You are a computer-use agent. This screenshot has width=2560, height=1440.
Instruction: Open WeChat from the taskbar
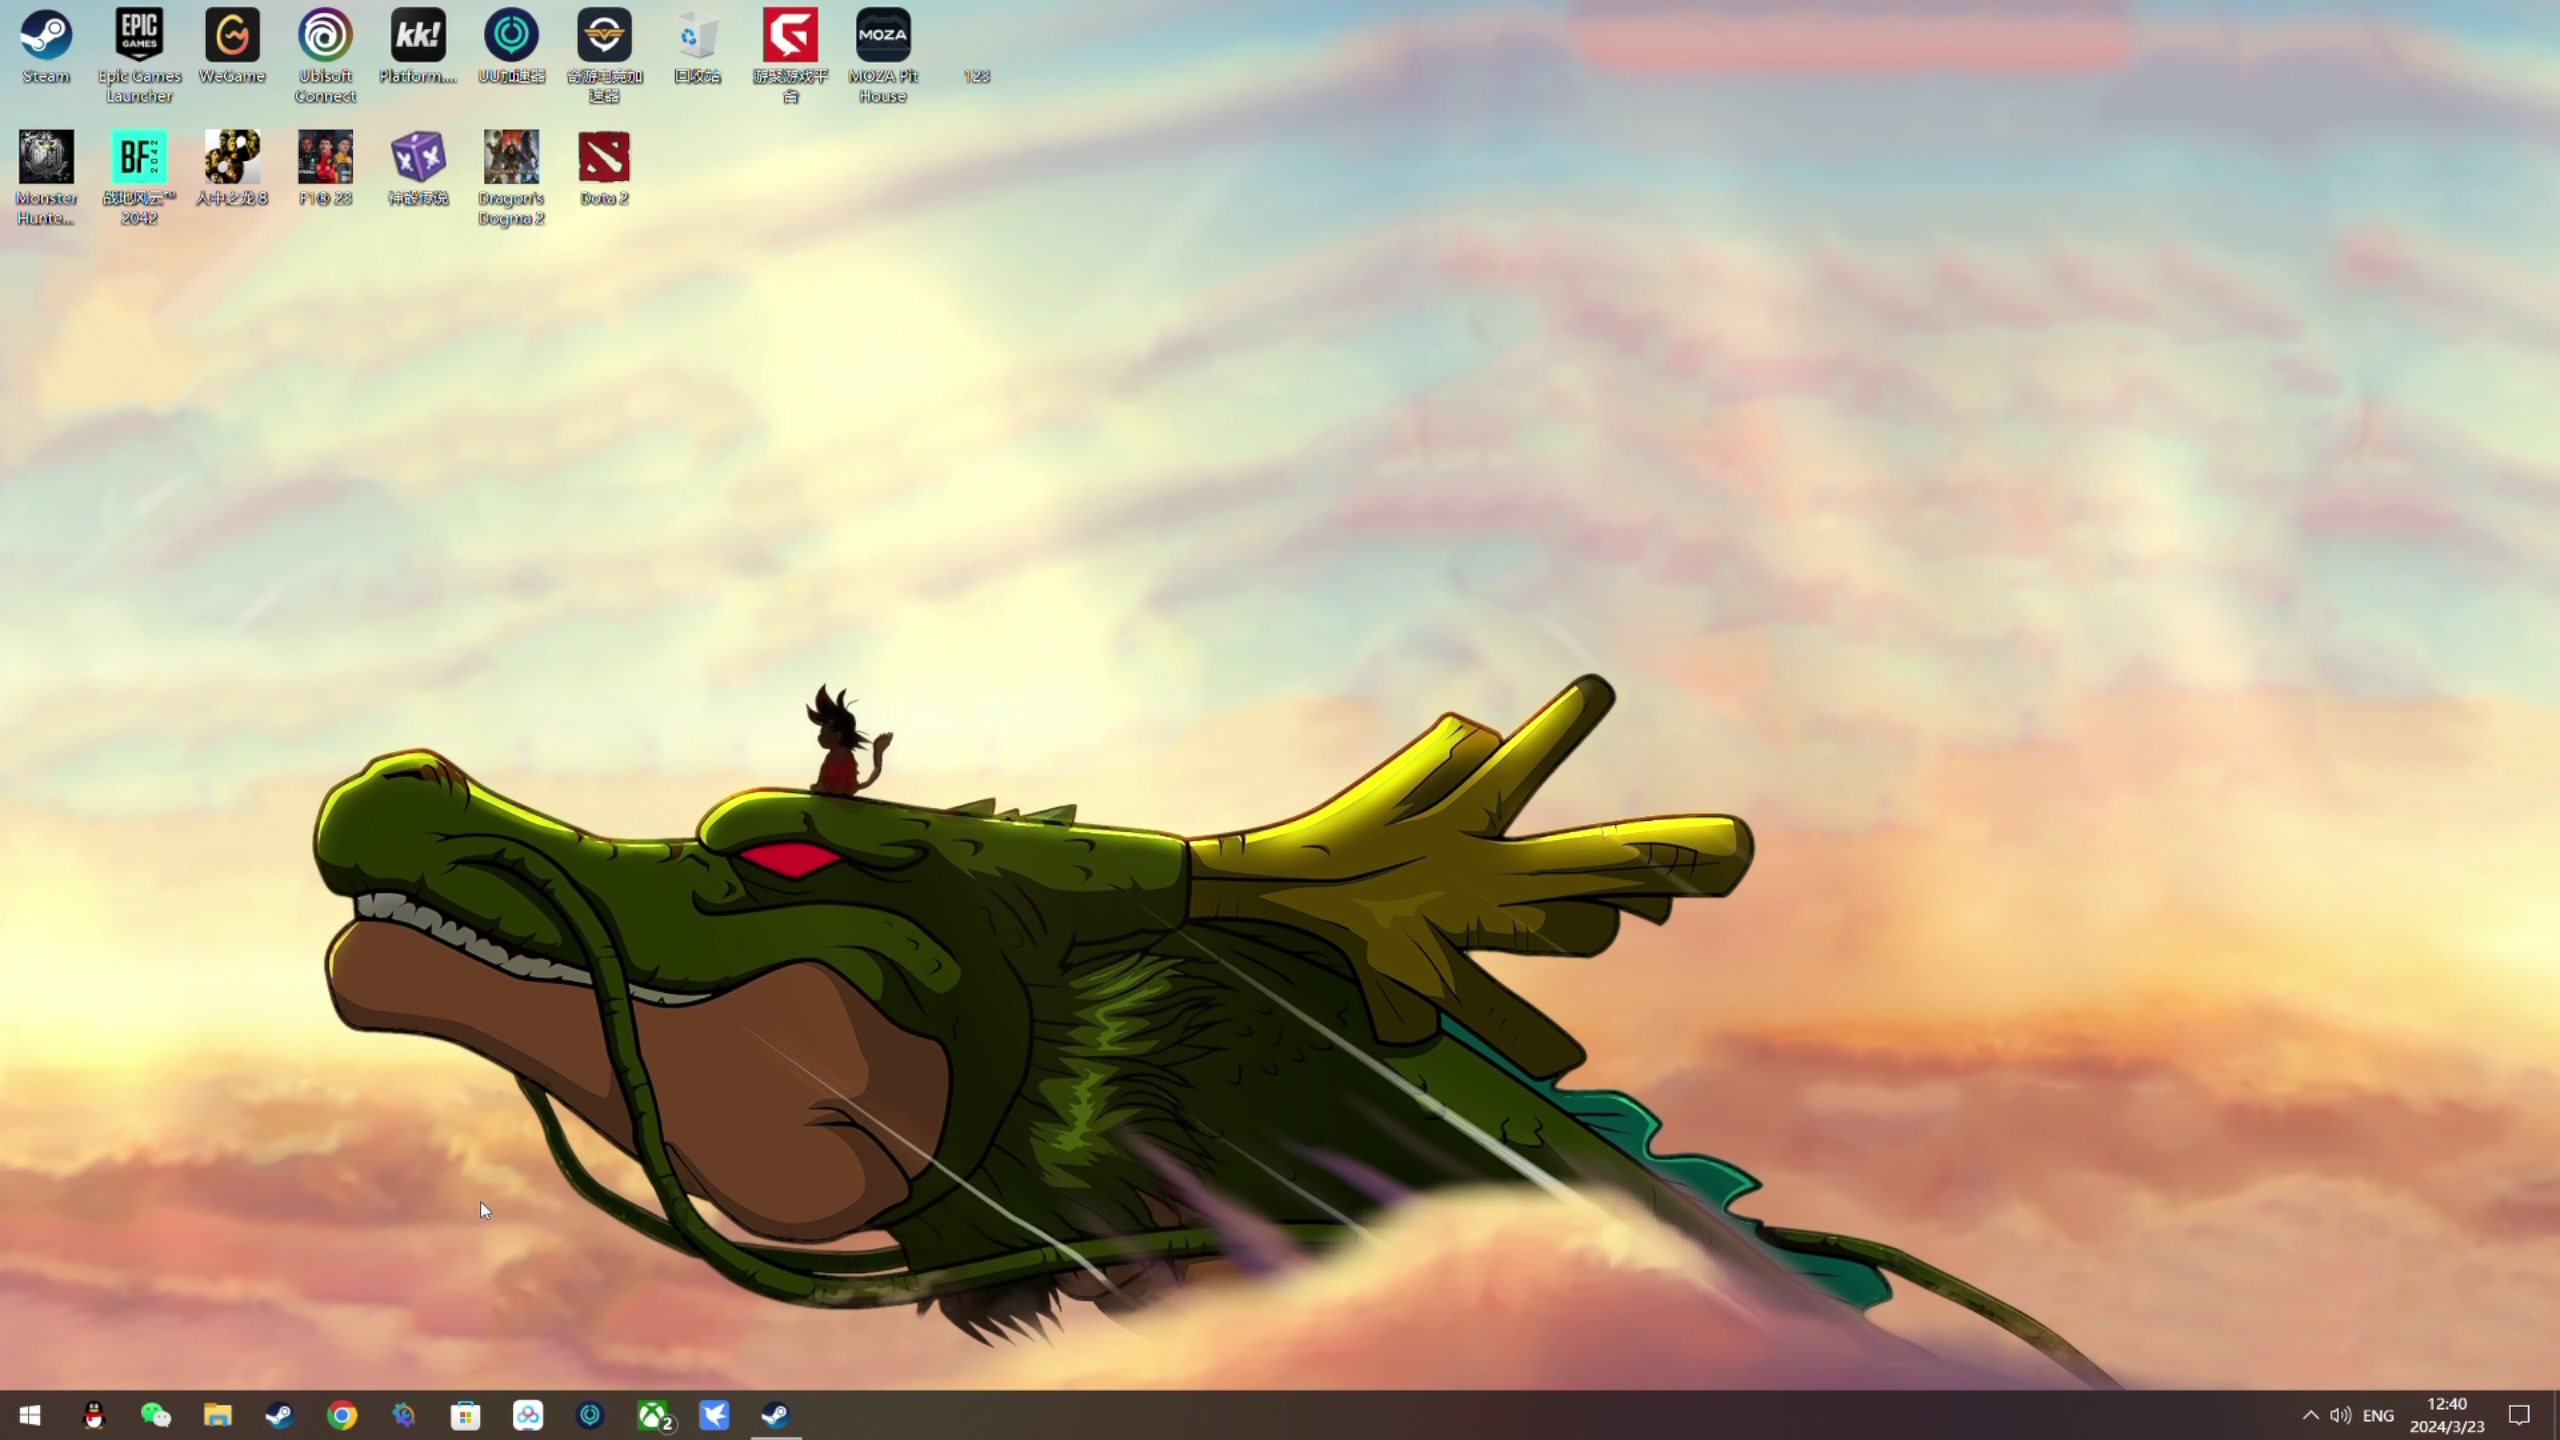tap(156, 1415)
